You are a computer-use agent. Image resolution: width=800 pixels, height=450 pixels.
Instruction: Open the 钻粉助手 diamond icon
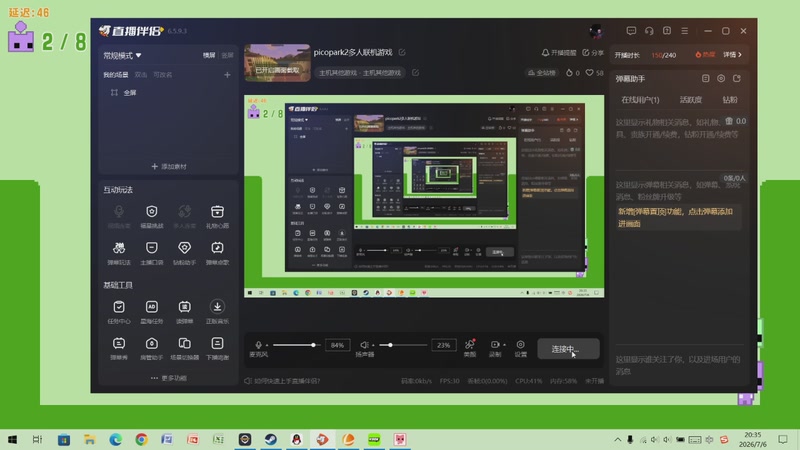point(184,248)
